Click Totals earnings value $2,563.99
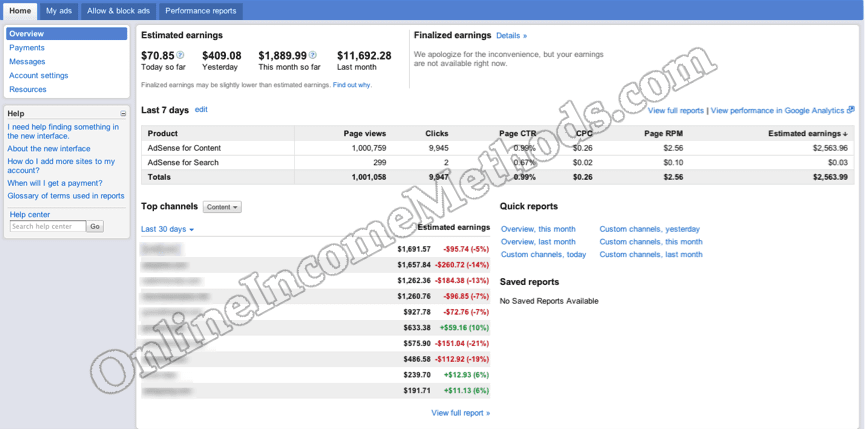 tap(830, 177)
